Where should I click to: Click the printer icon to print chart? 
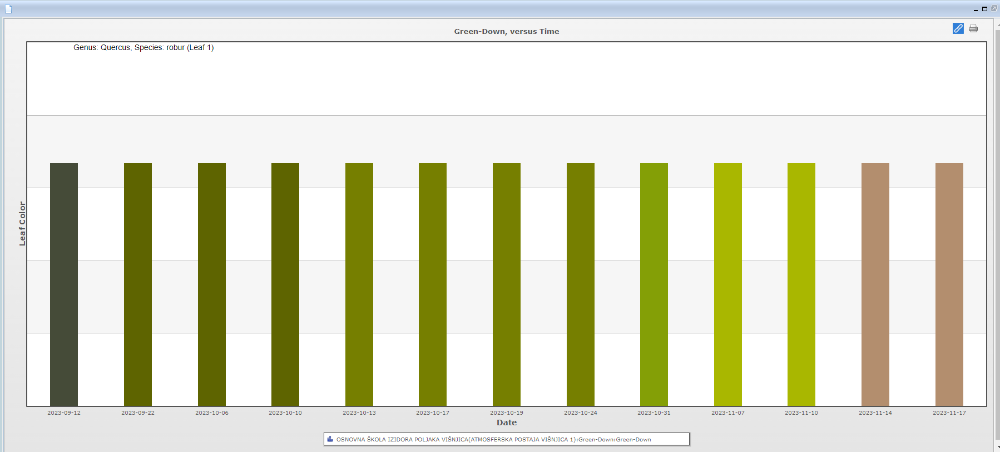(x=973, y=29)
